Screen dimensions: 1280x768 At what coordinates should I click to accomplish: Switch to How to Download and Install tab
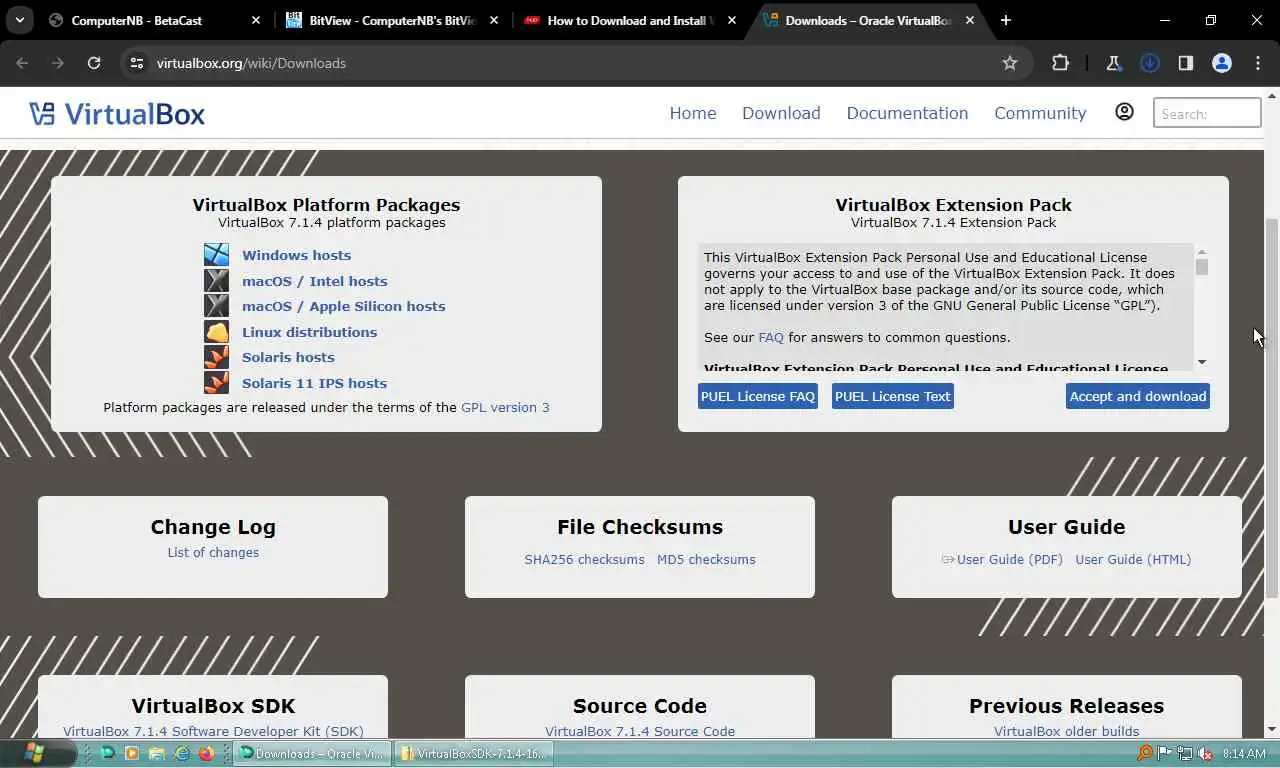pyautogui.click(x=630, y=20)
